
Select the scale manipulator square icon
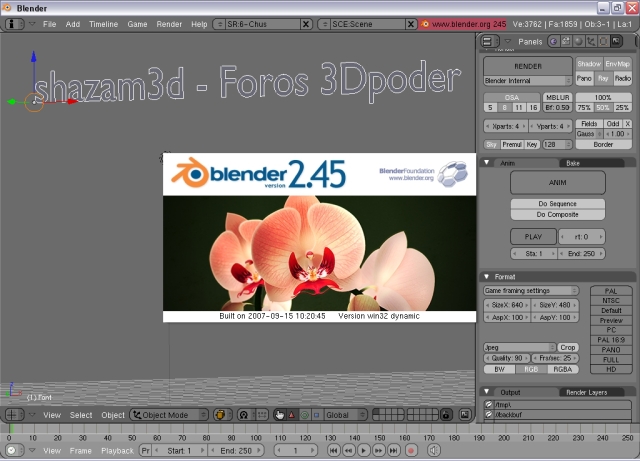click(316, 415)
